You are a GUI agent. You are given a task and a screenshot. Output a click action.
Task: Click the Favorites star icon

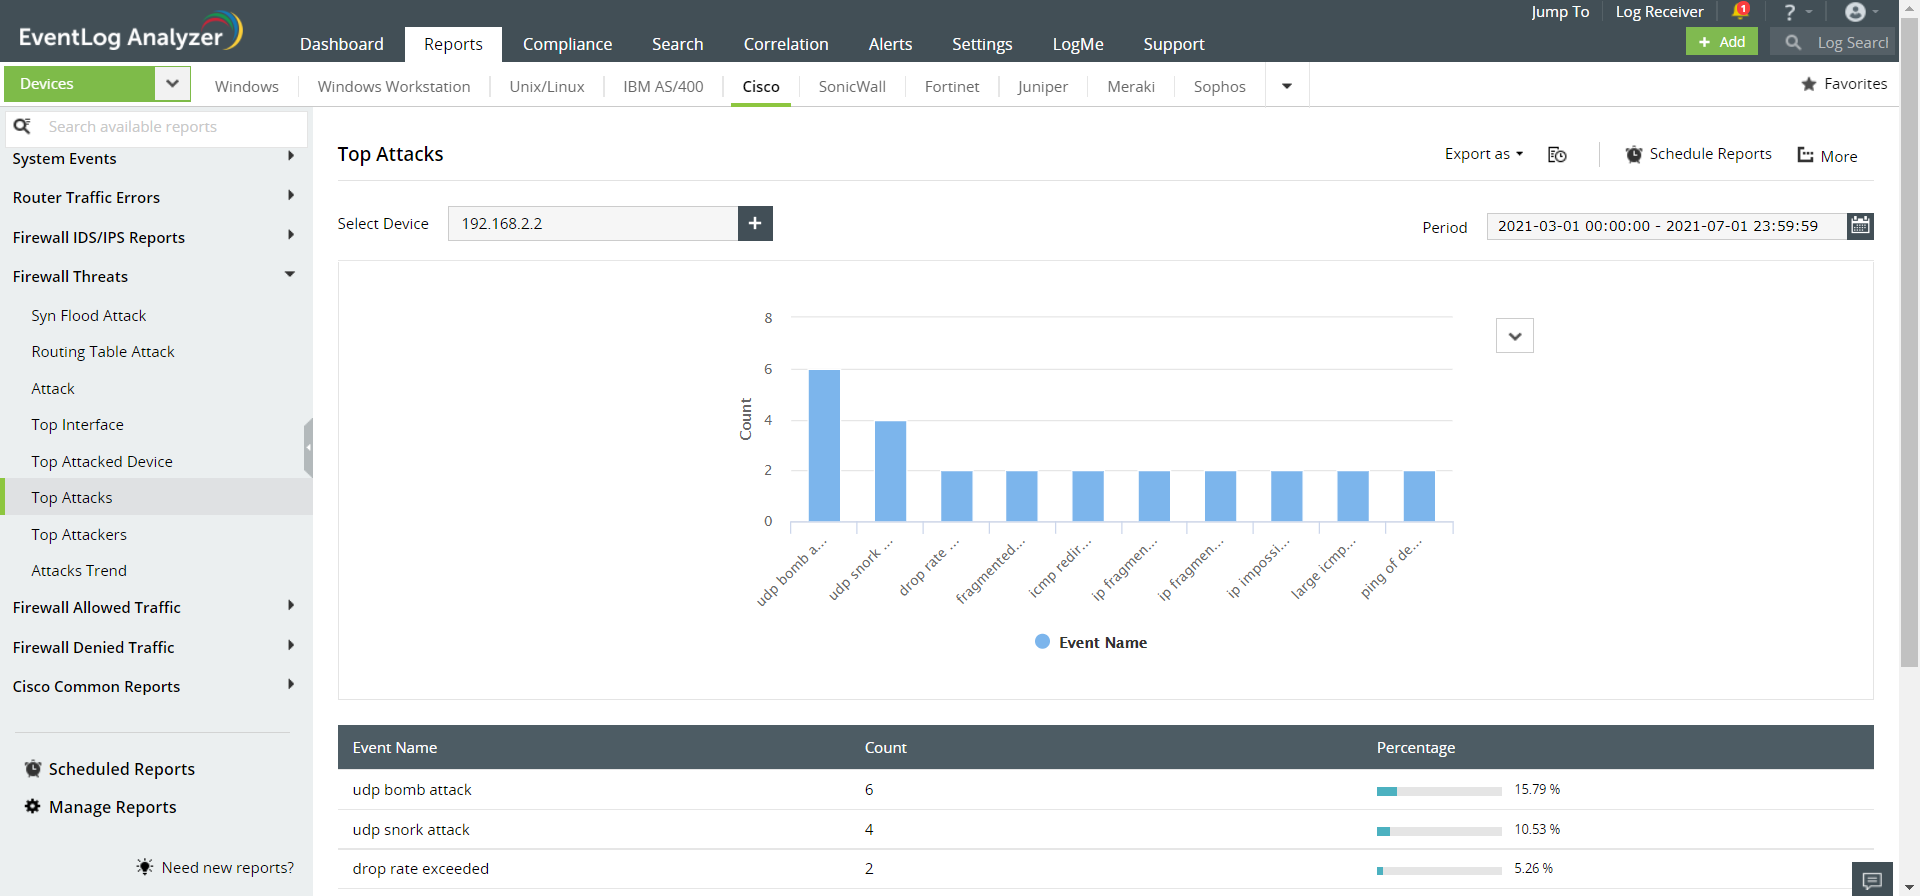(1809, 84)
